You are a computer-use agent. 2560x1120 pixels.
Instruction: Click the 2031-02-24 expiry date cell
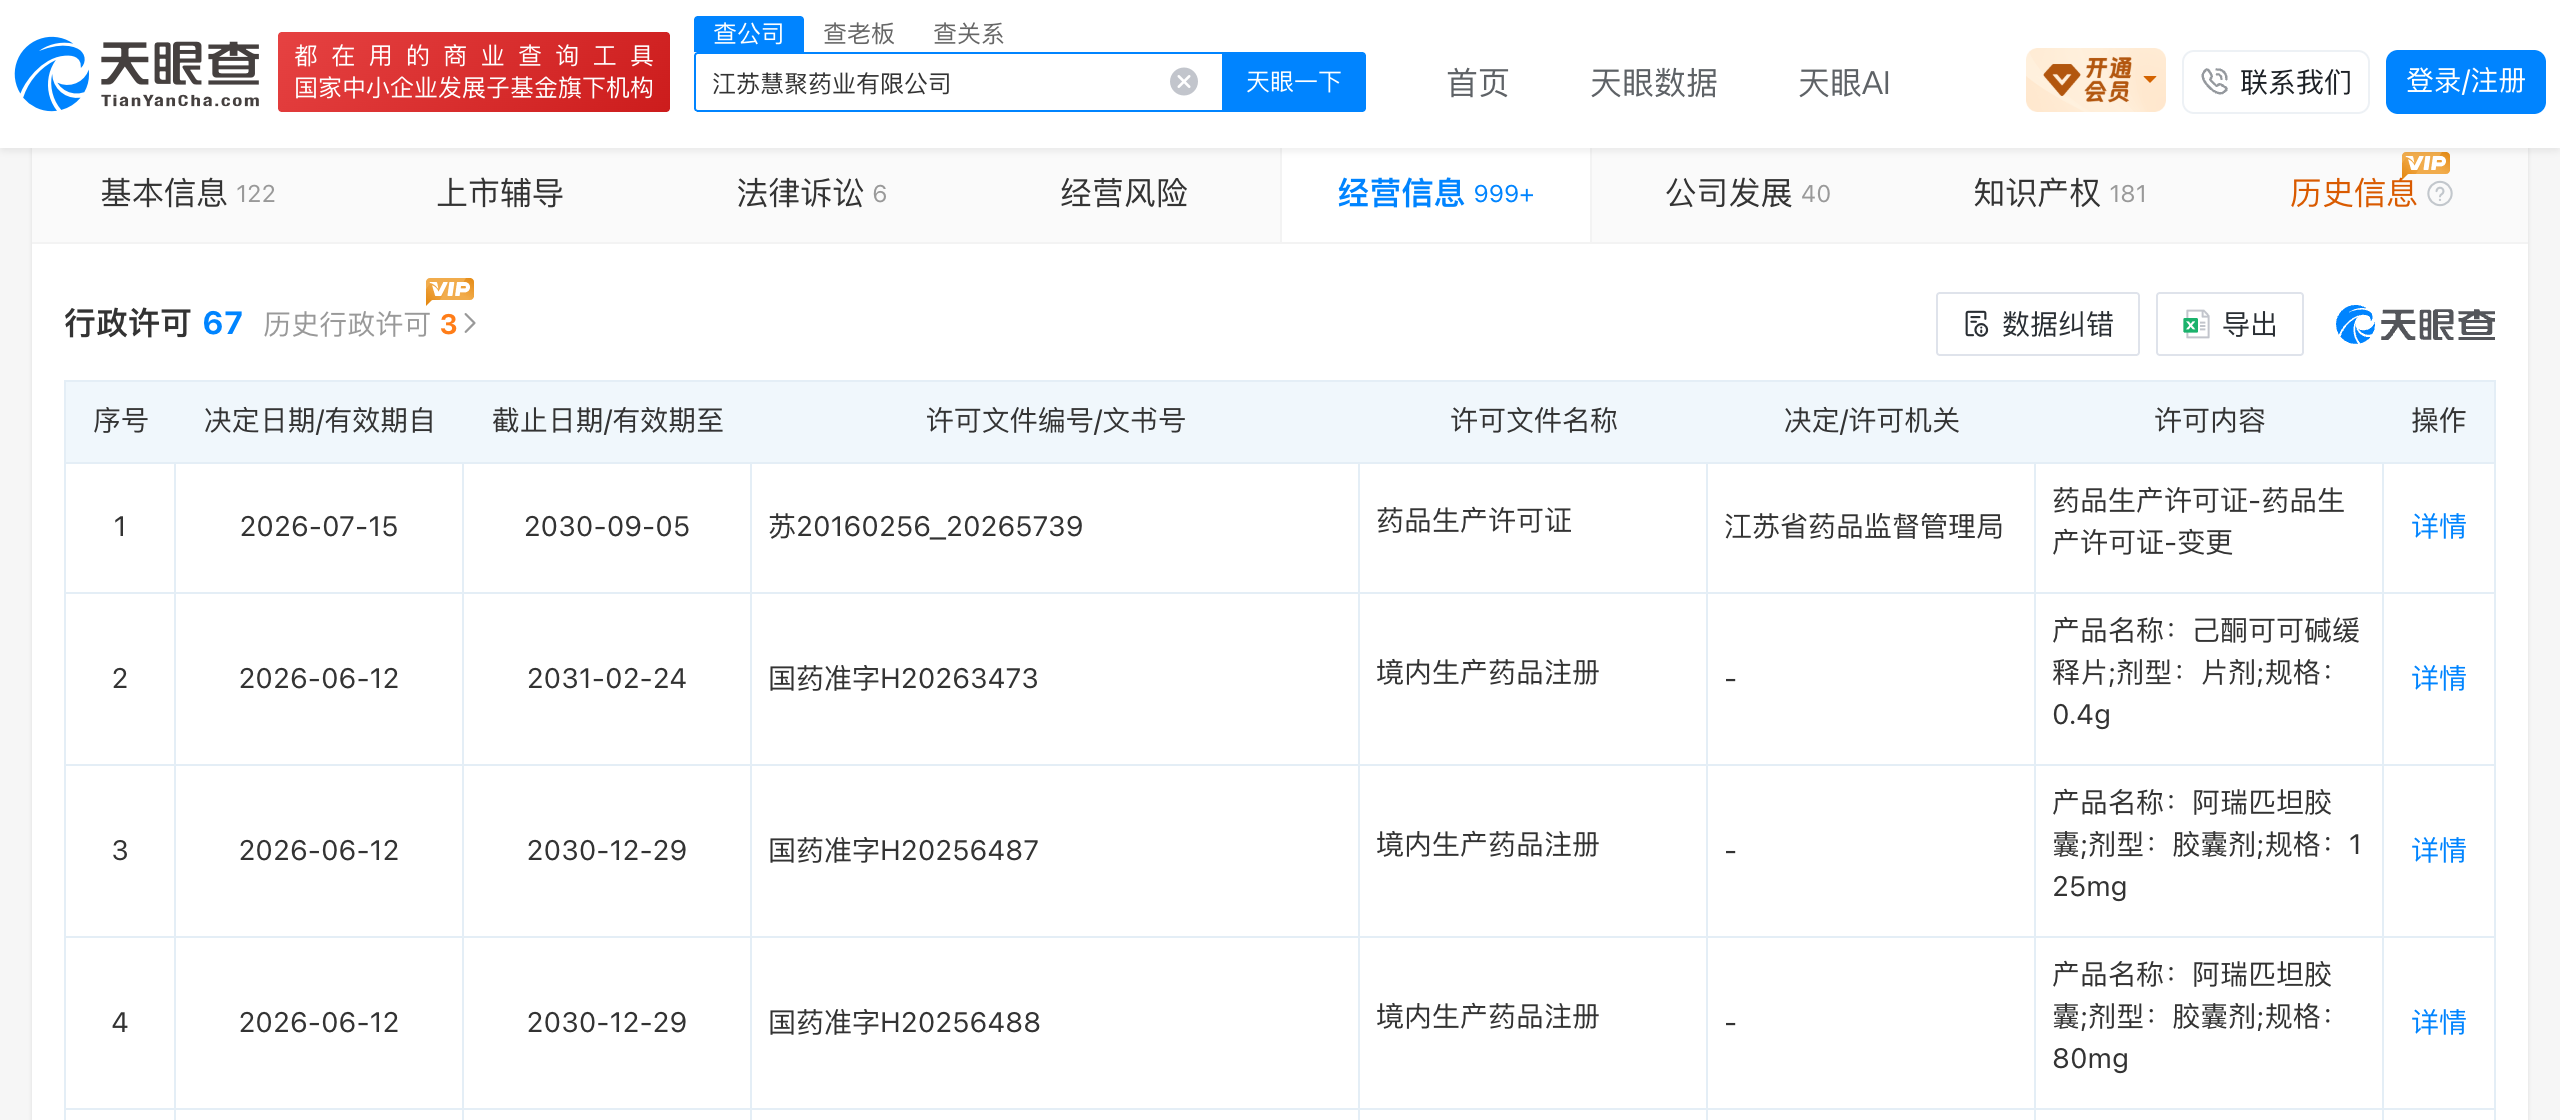pos(607,678)
